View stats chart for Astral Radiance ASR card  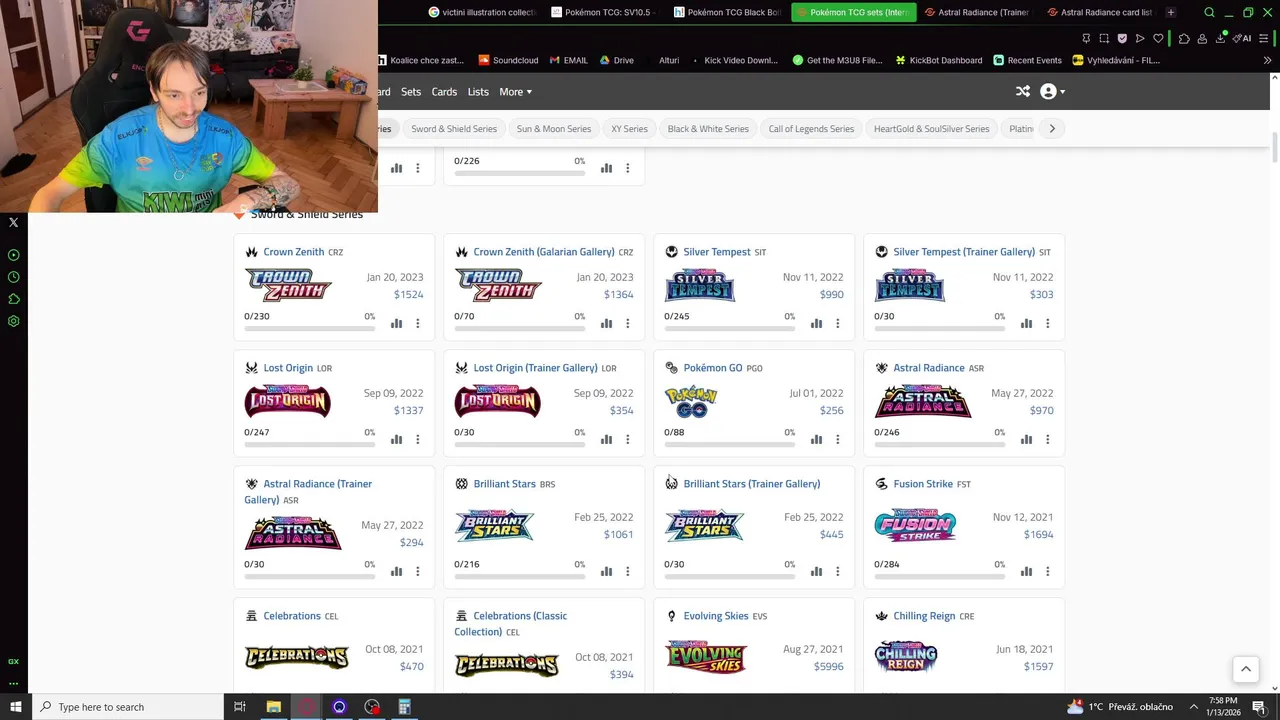[x=1026, y=439]
